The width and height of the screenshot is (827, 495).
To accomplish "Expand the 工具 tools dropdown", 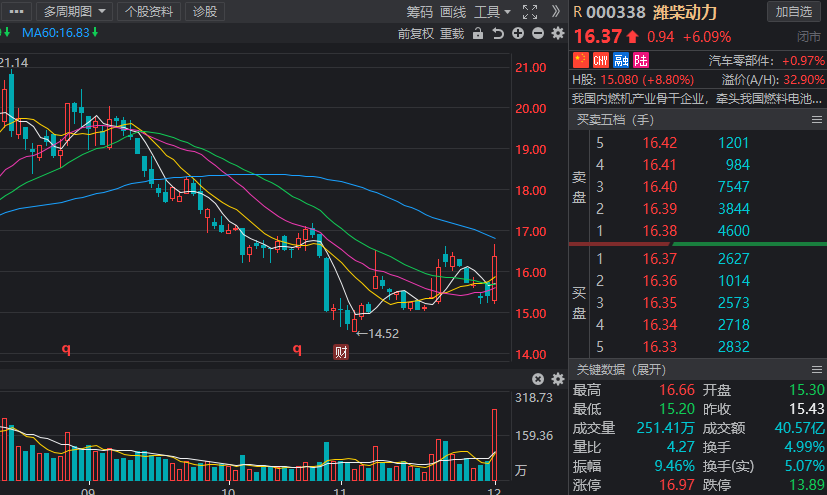I will click(x=491, y=12).
